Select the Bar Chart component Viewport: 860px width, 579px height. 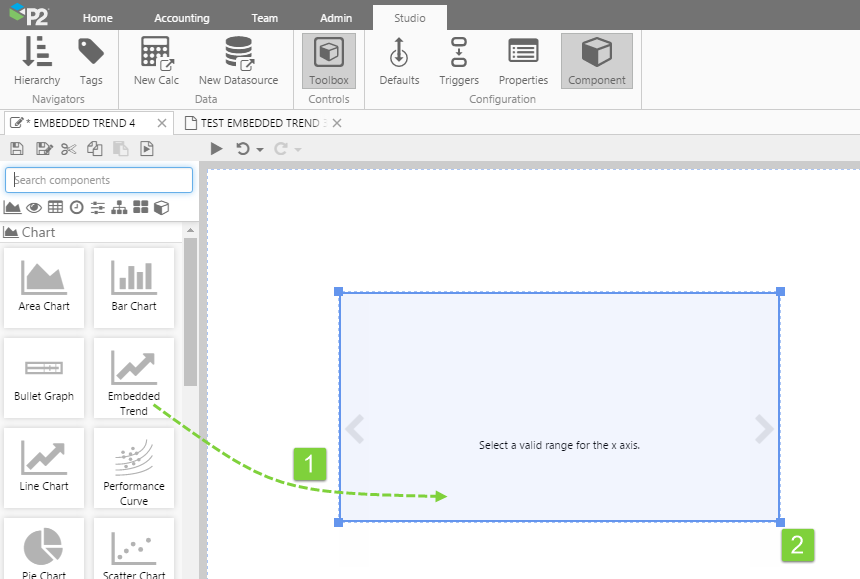[134, 287]
